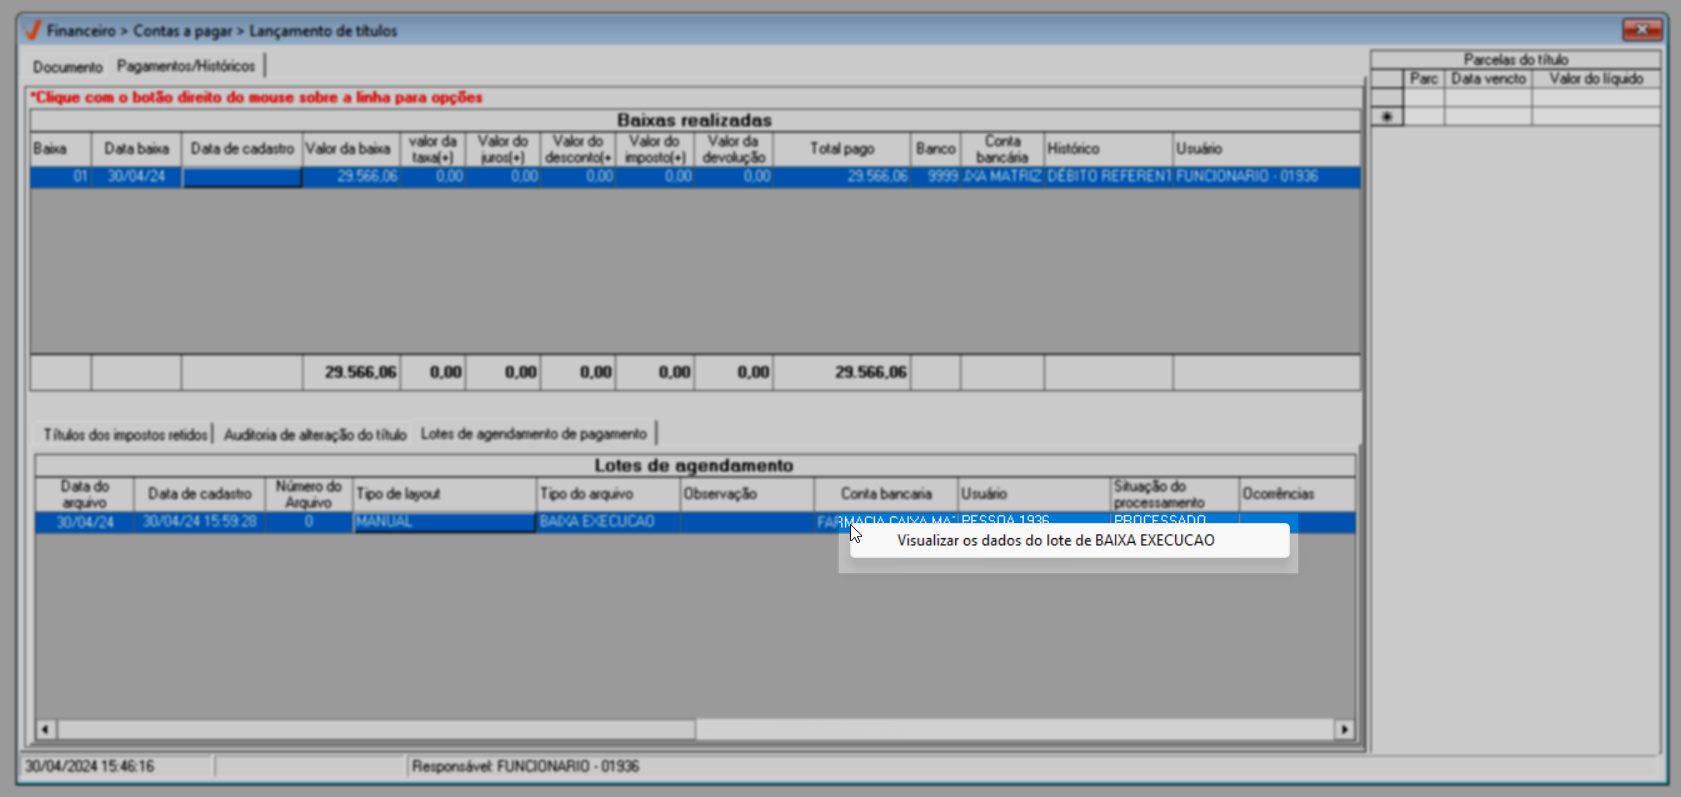The image size is (1681, 797).
Task: Switch to Auditoria de alteração do título tab
Action: click(x=315, y=434)
